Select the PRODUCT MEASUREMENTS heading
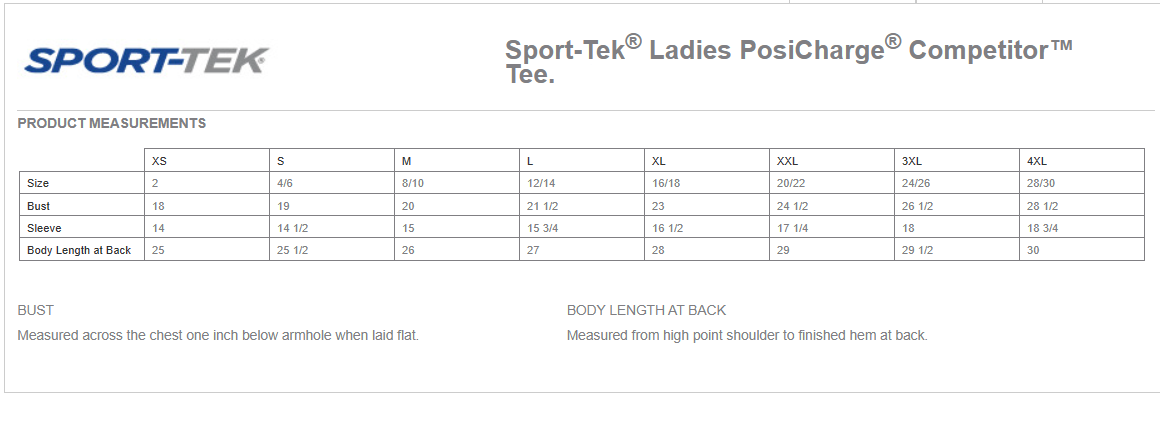Screen dimensions: 1160x422 point(112,123)
